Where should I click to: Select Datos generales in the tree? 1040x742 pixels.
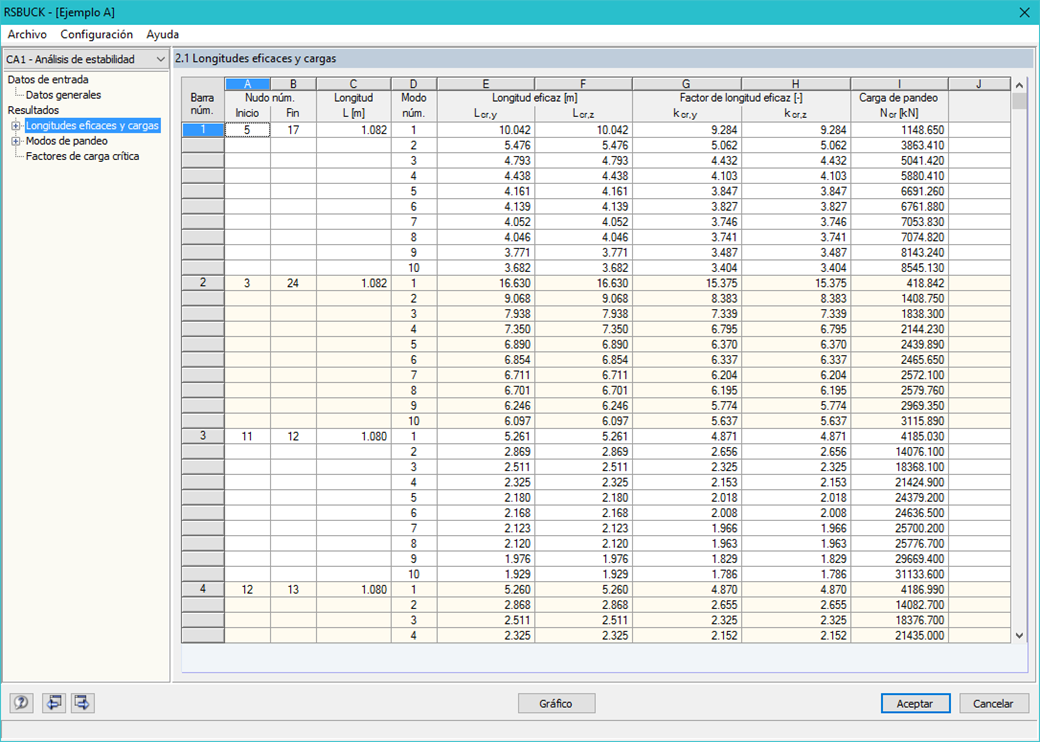(x=63, y=95)
